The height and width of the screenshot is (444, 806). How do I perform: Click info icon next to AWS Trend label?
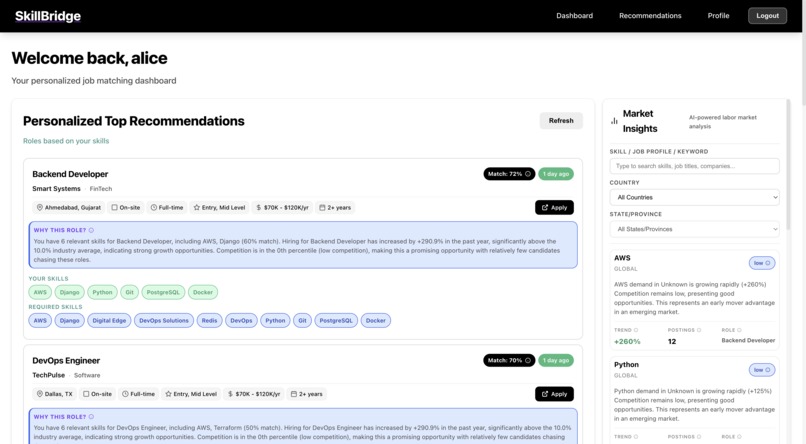click(636, 330)
